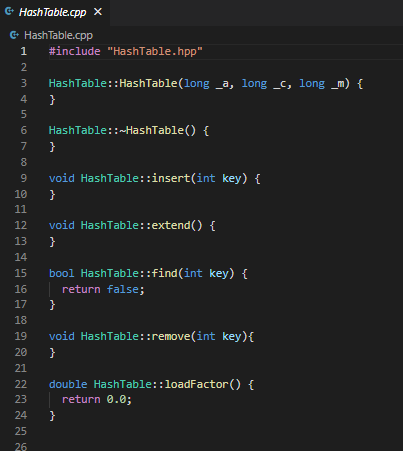
Task: Click the closing brace on line 4
Action: pyautogui.click(x=52, y=99)
